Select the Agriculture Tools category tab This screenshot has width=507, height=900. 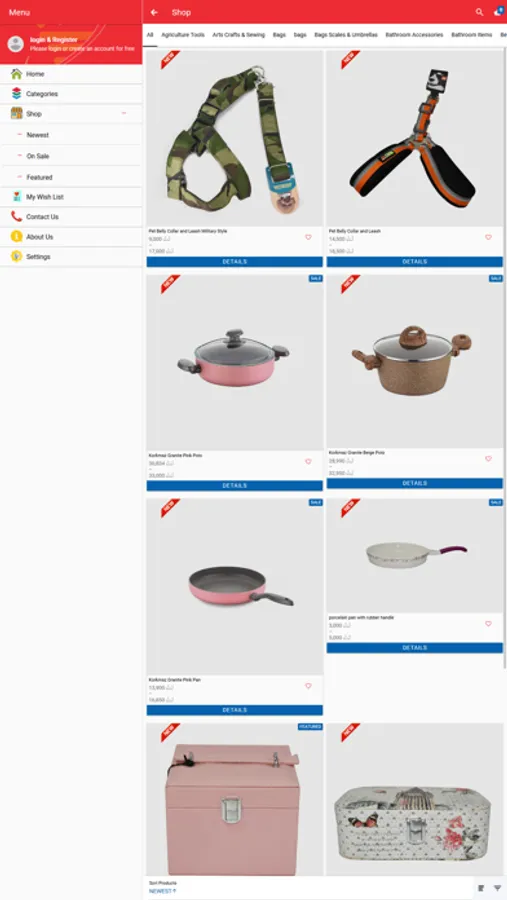(183, 35)
